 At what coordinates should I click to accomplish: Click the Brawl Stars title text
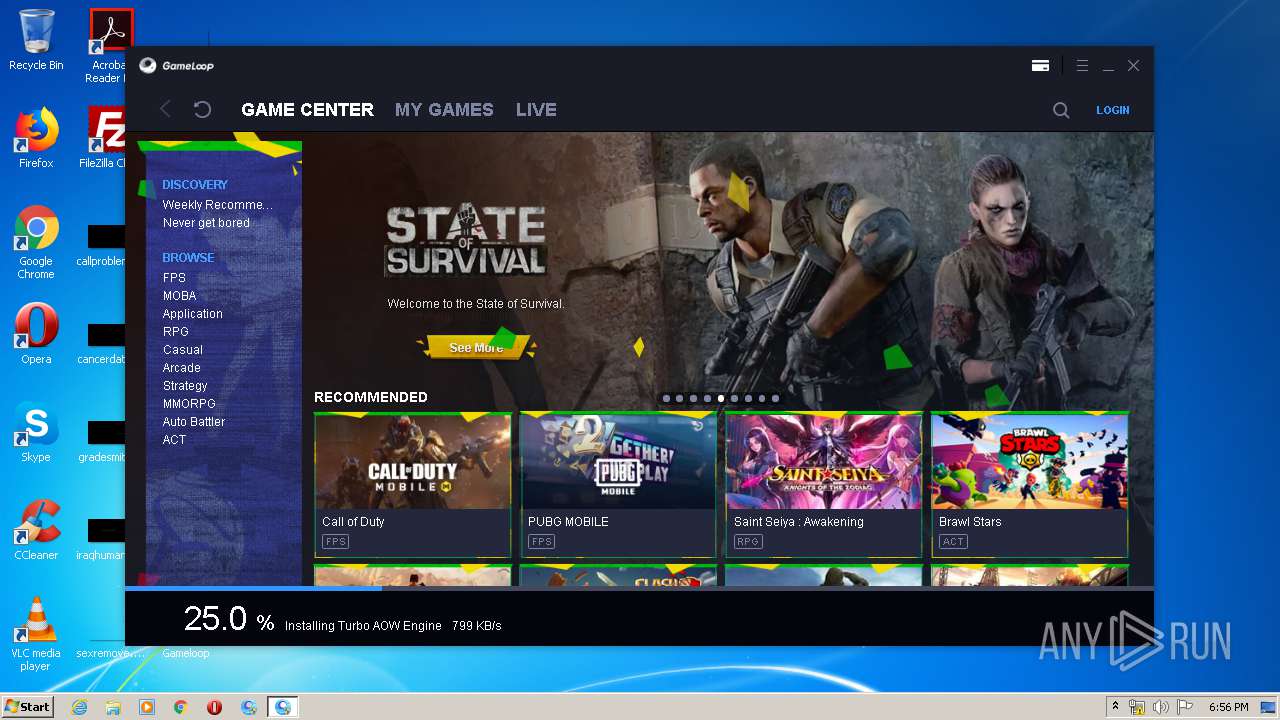[x=970, y=522]
